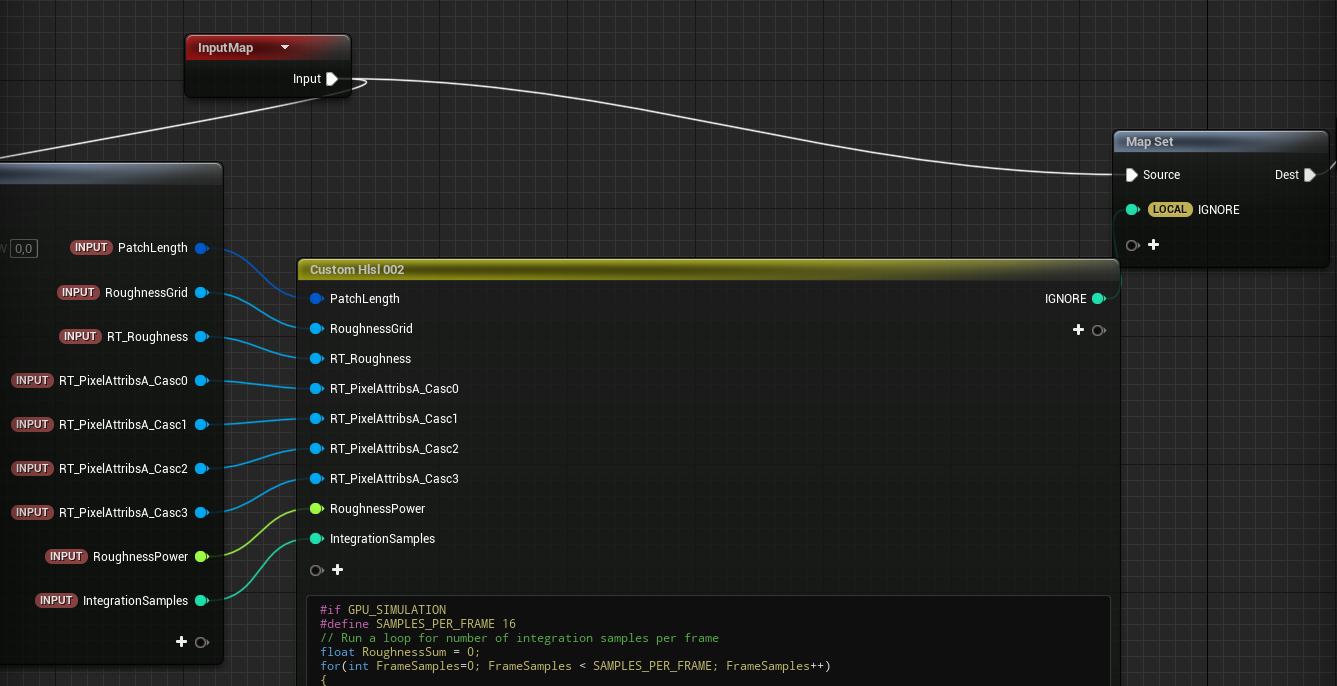The height and width of the screenshot is (686, 1337).
Task: Select the LOCAL IGNORE pin on Map Set
Action: tap(1132, 210)
